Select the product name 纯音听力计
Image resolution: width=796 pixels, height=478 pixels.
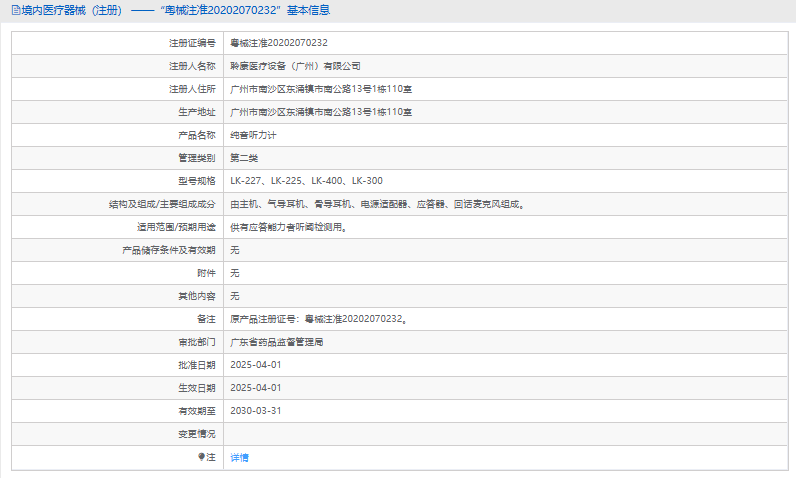coord(253,135)
